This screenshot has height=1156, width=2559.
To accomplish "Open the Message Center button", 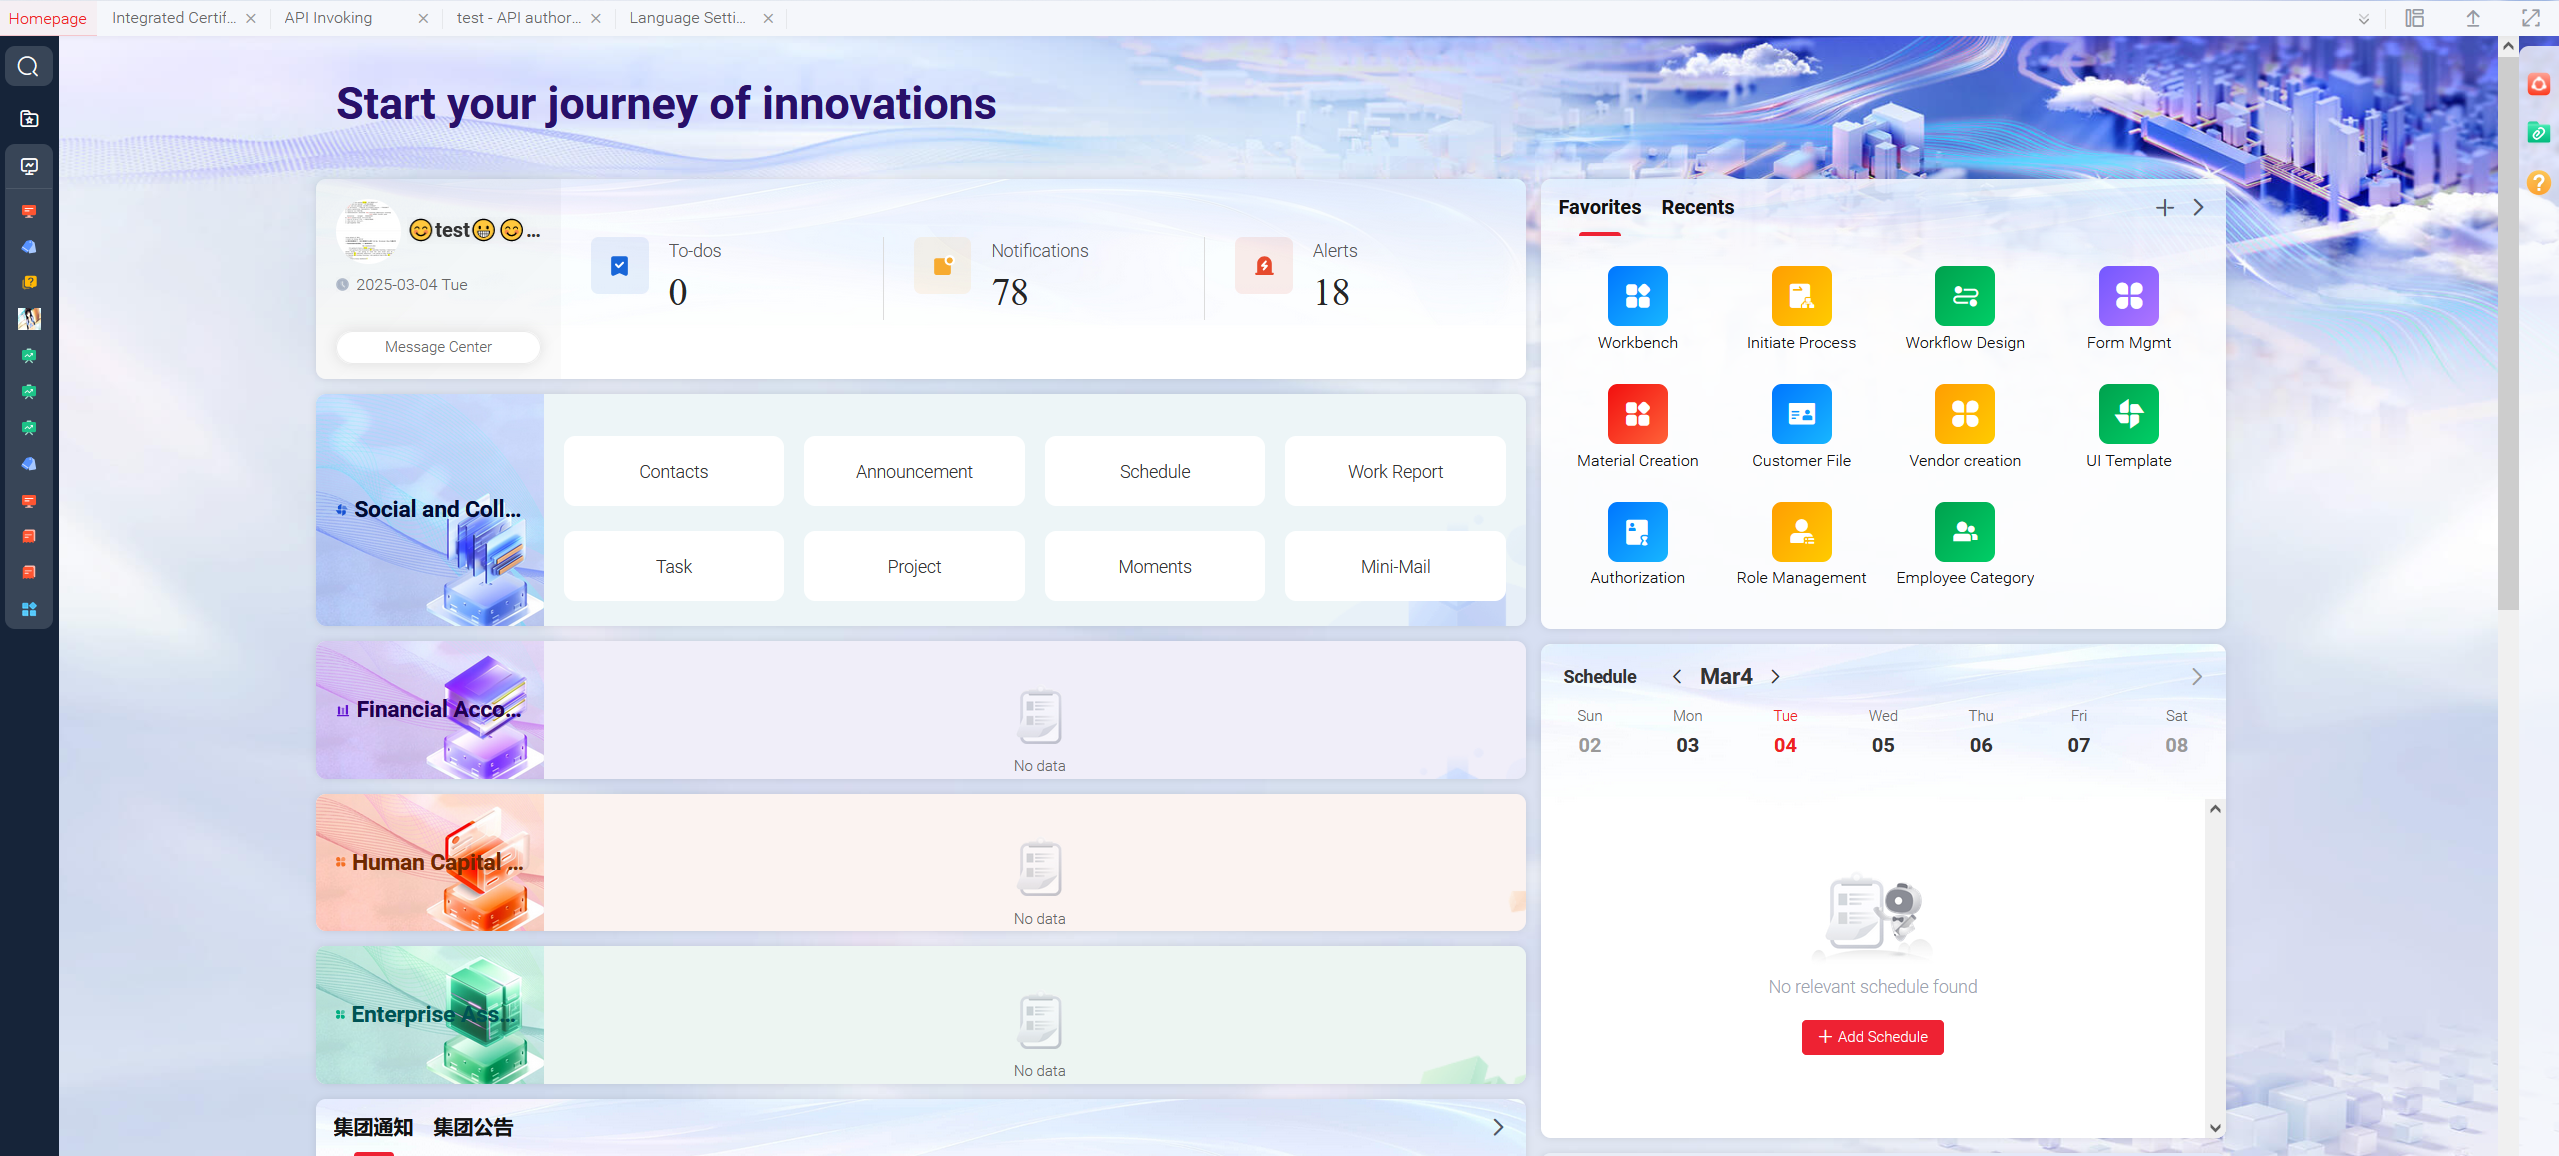I will click(438, 347).
